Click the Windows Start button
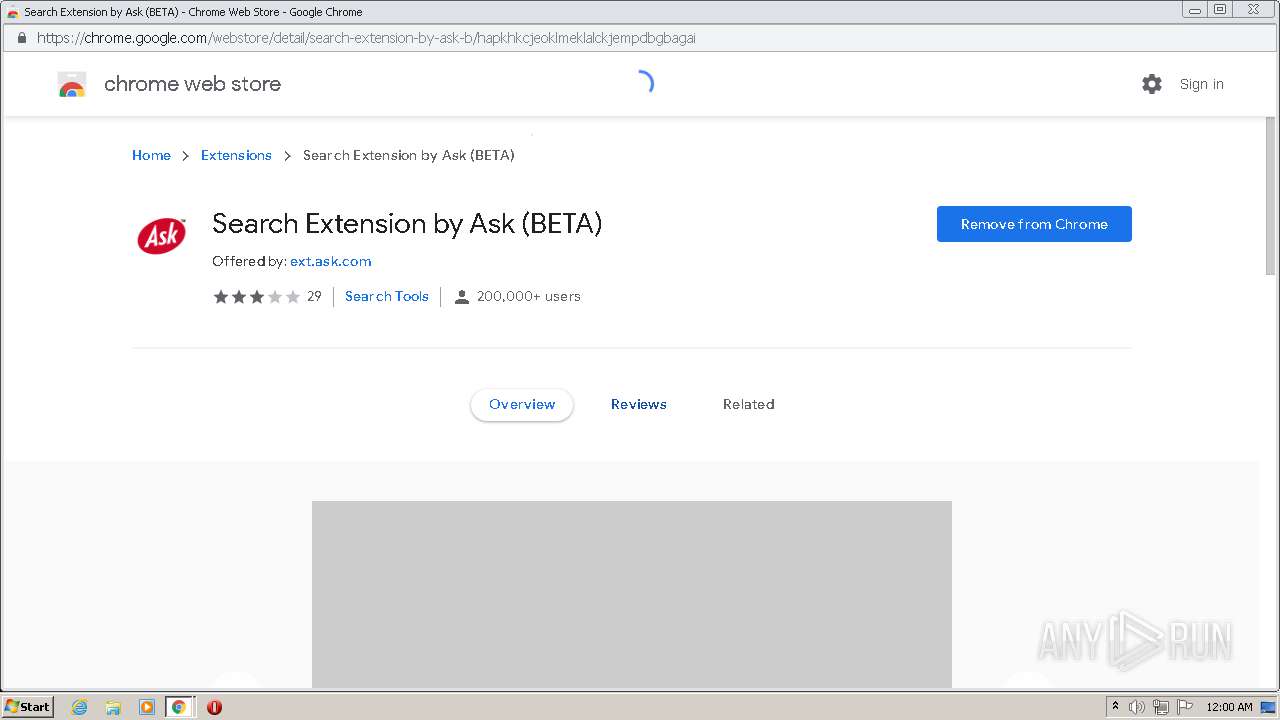This screenshot has height=720, width=1280. 27,706
